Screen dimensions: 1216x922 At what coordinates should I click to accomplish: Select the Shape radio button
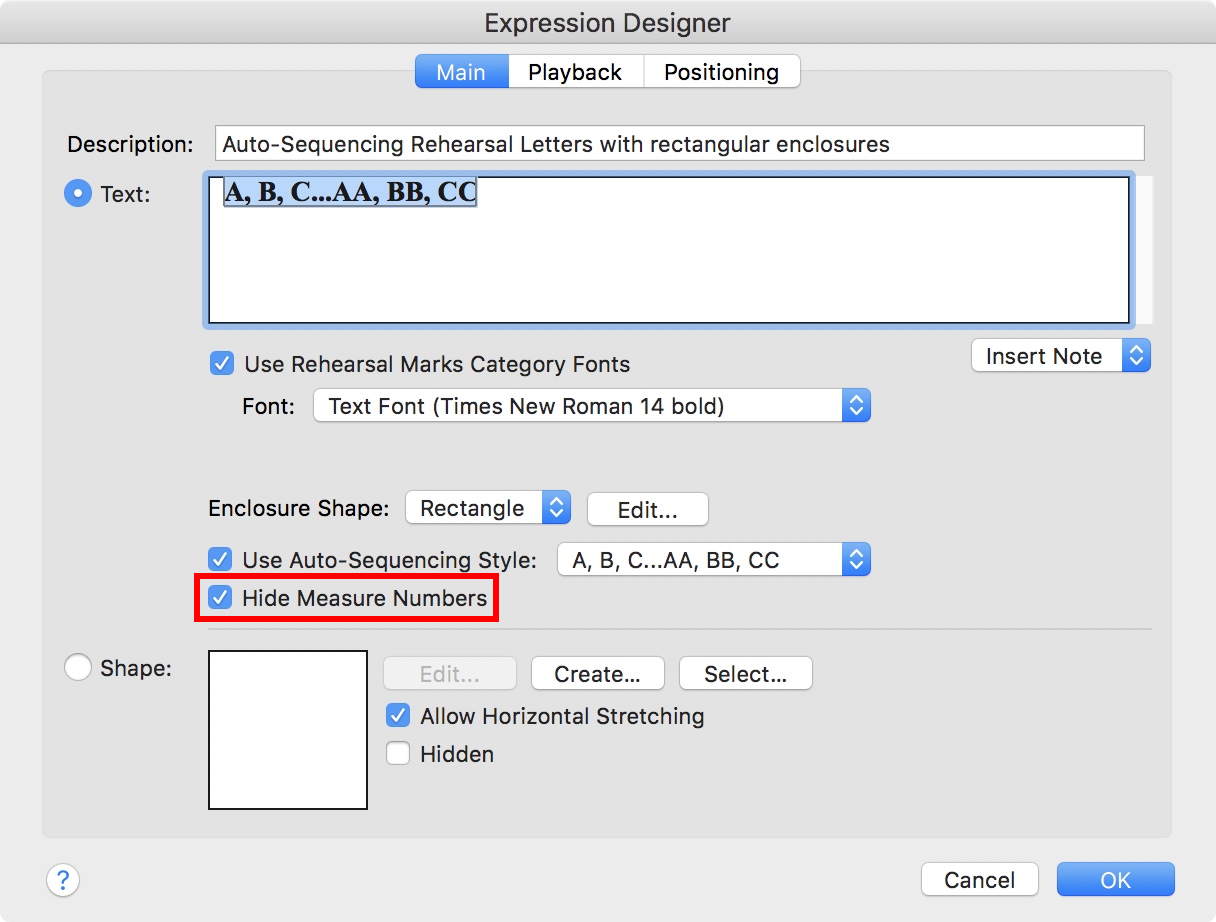coord(77,667)
